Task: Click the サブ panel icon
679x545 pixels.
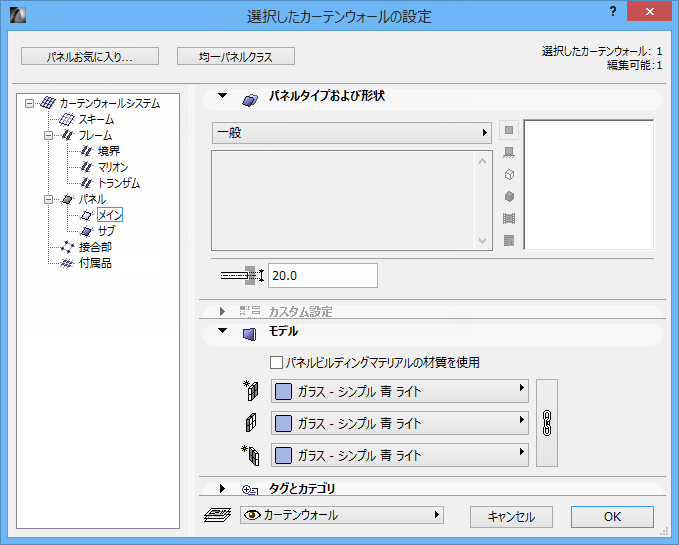Action: (x=87, y=231)
